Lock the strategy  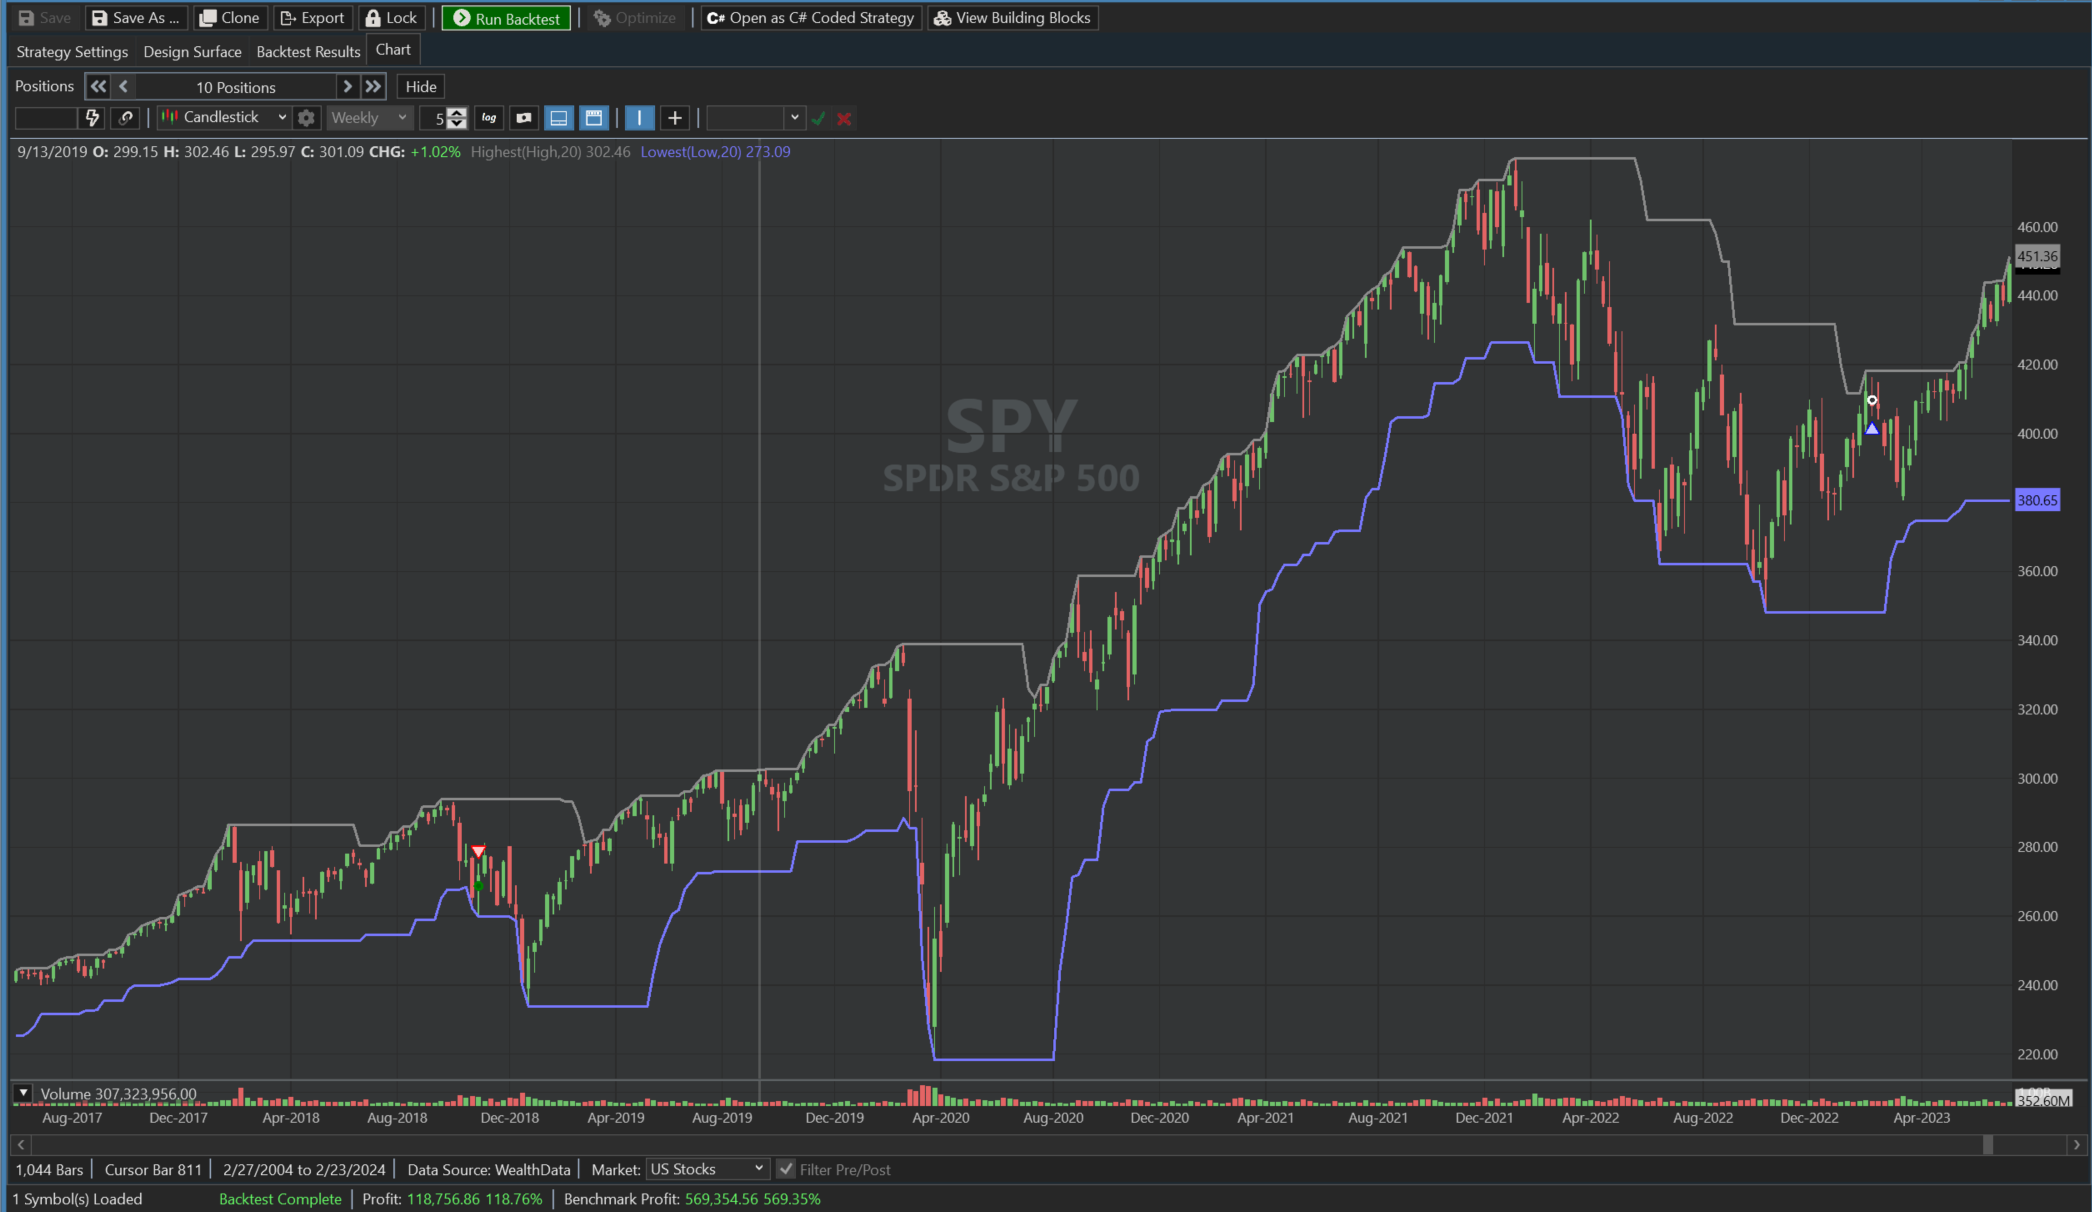pyautogui.click(x=391, y=18)
